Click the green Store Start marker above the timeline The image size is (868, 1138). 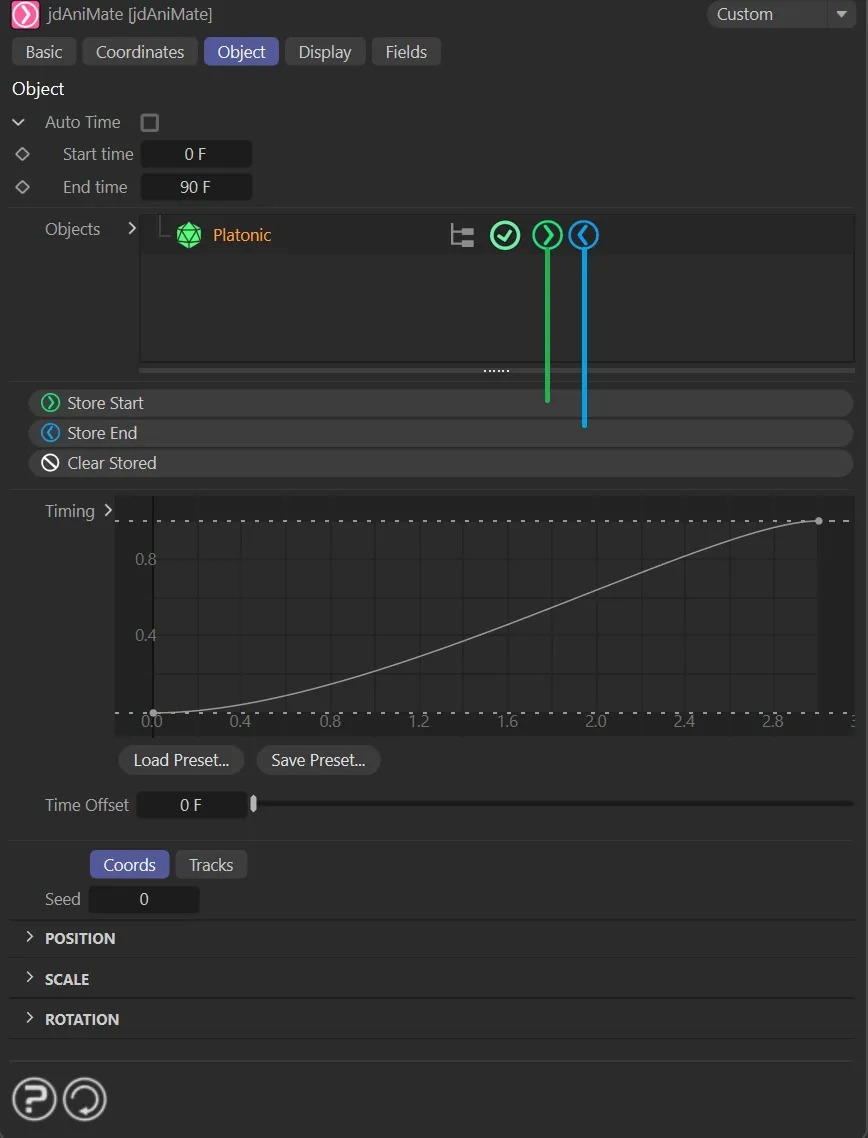click(x=547, y=235)
